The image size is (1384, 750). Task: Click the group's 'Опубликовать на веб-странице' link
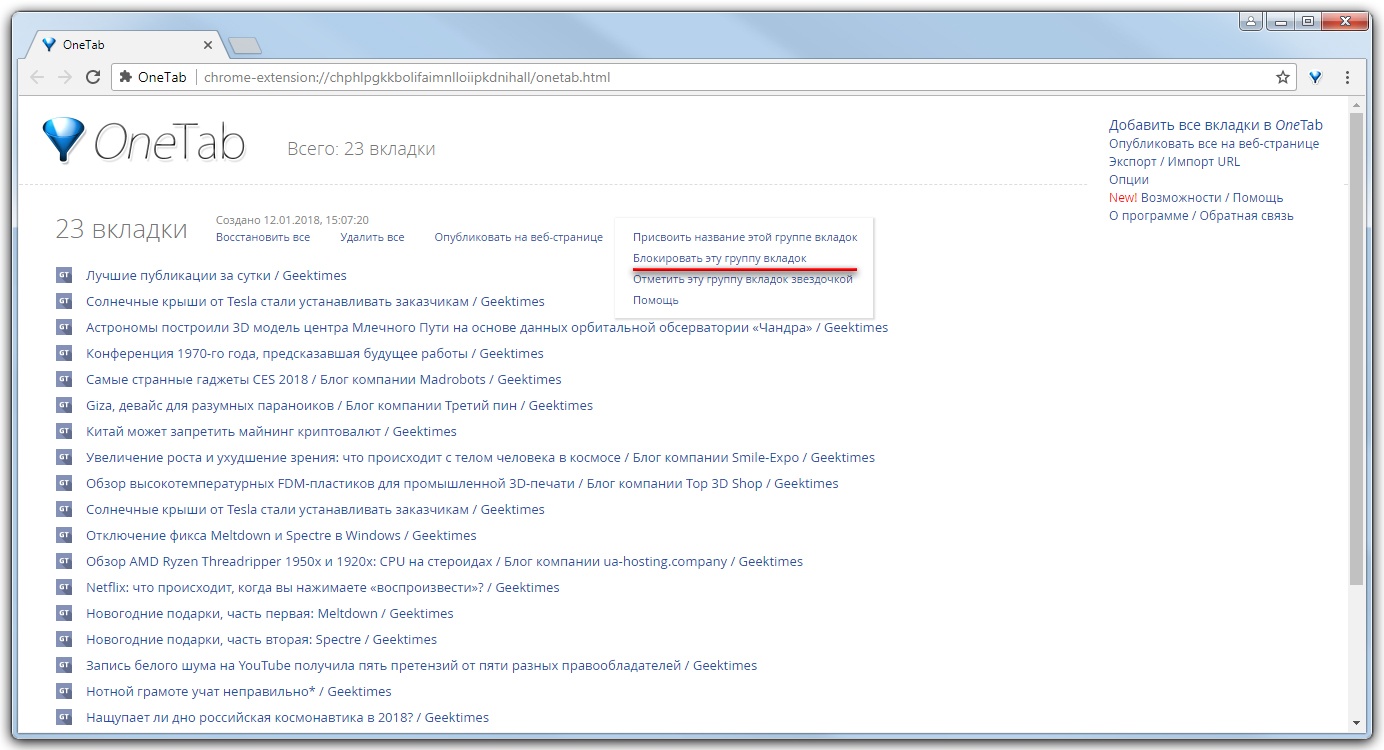tap(519, 237)
